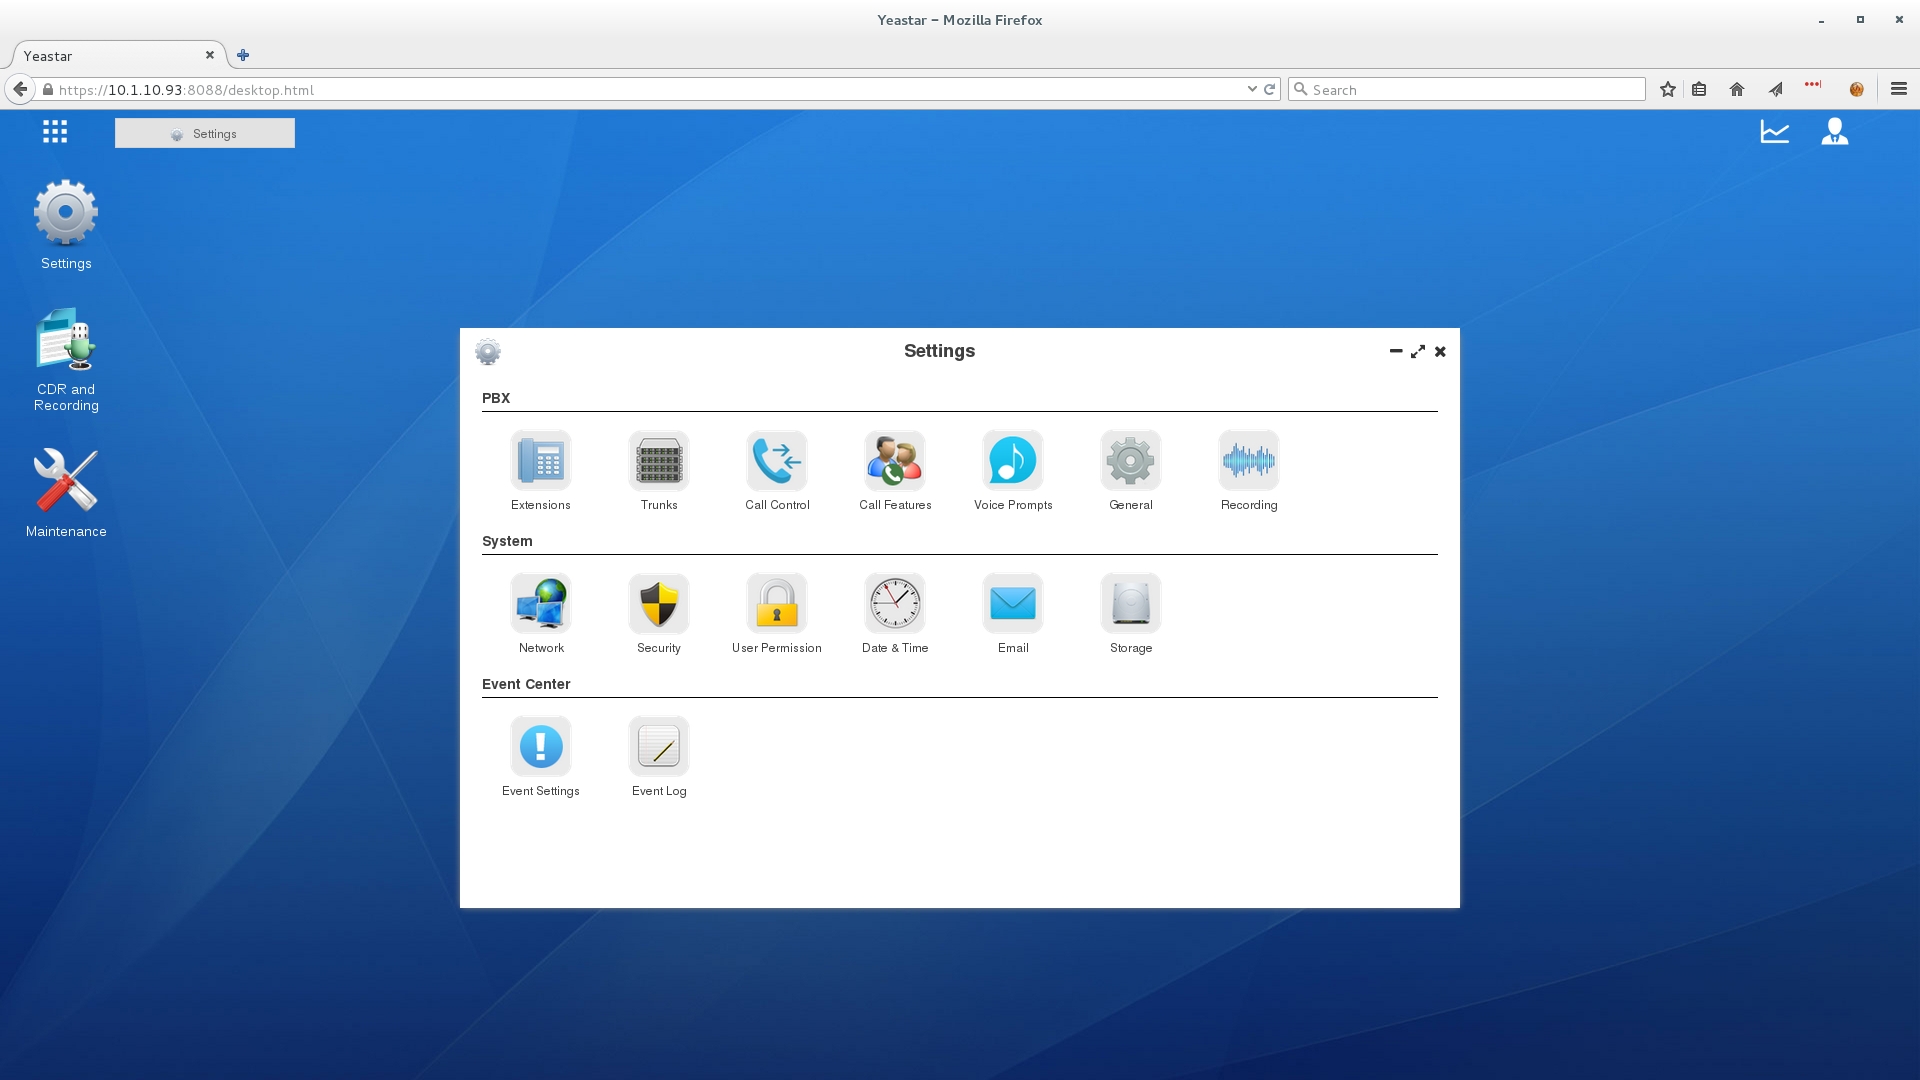This screenshot has height=1080, width=1920.
Task: Launch Maintenance desktop shortcut
Action: pyautogui.click(x=66, y=493)
